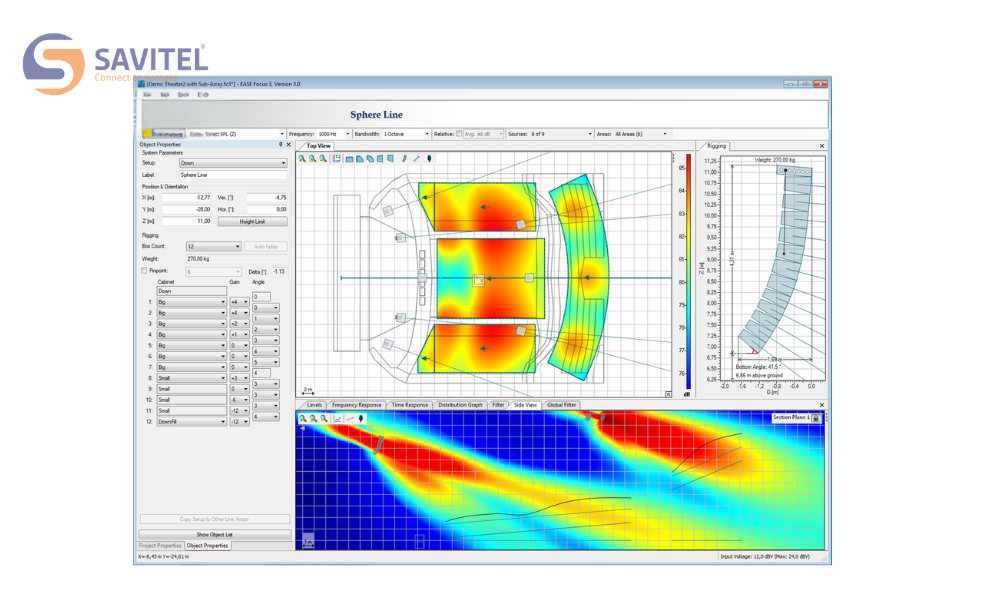Close the lower Side View panel
The image size is (1000, 600).
pos(821,405)
